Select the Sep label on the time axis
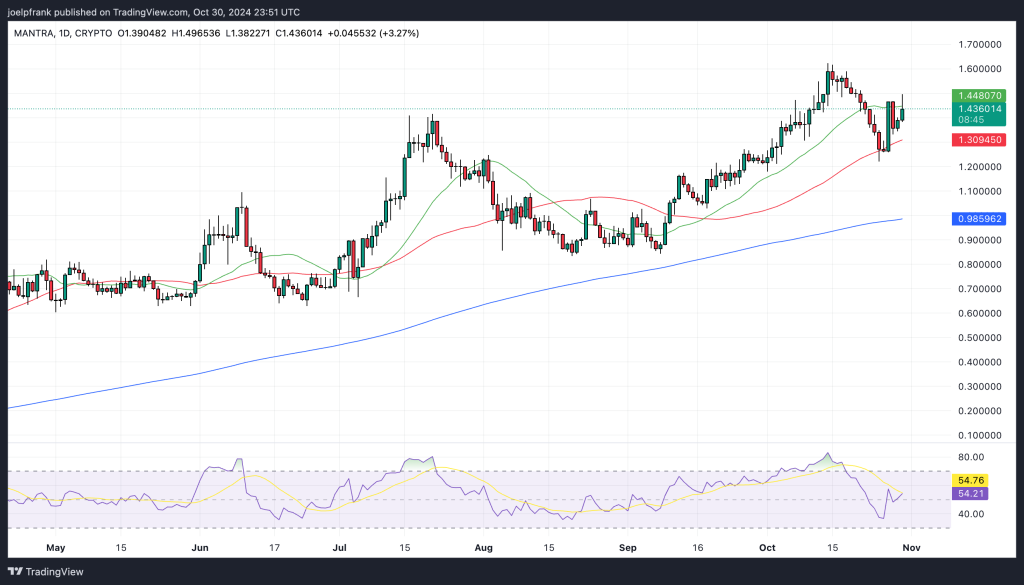 click(x=629, y=549)
